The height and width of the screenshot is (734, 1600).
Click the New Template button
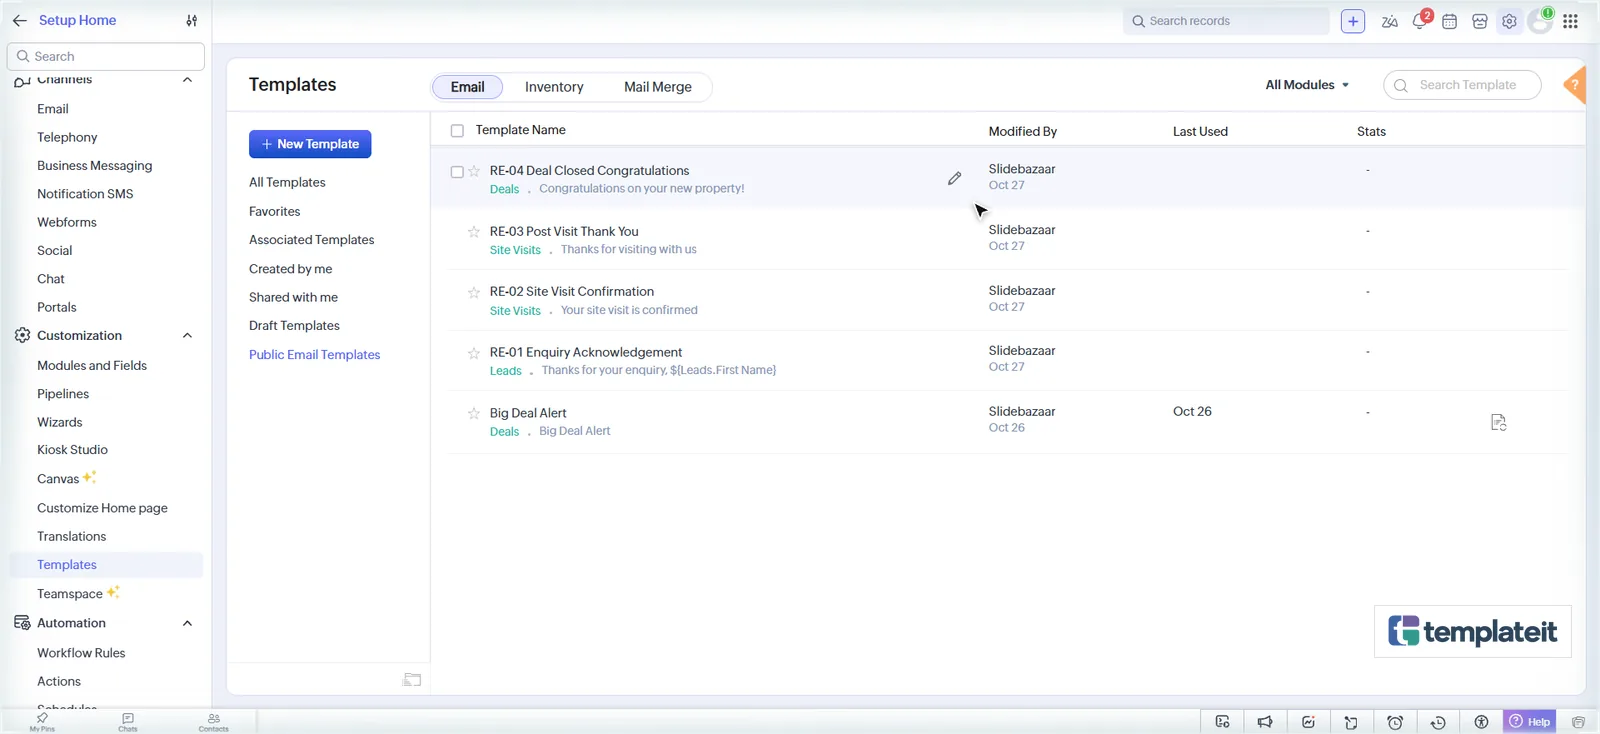coord(310,144)
